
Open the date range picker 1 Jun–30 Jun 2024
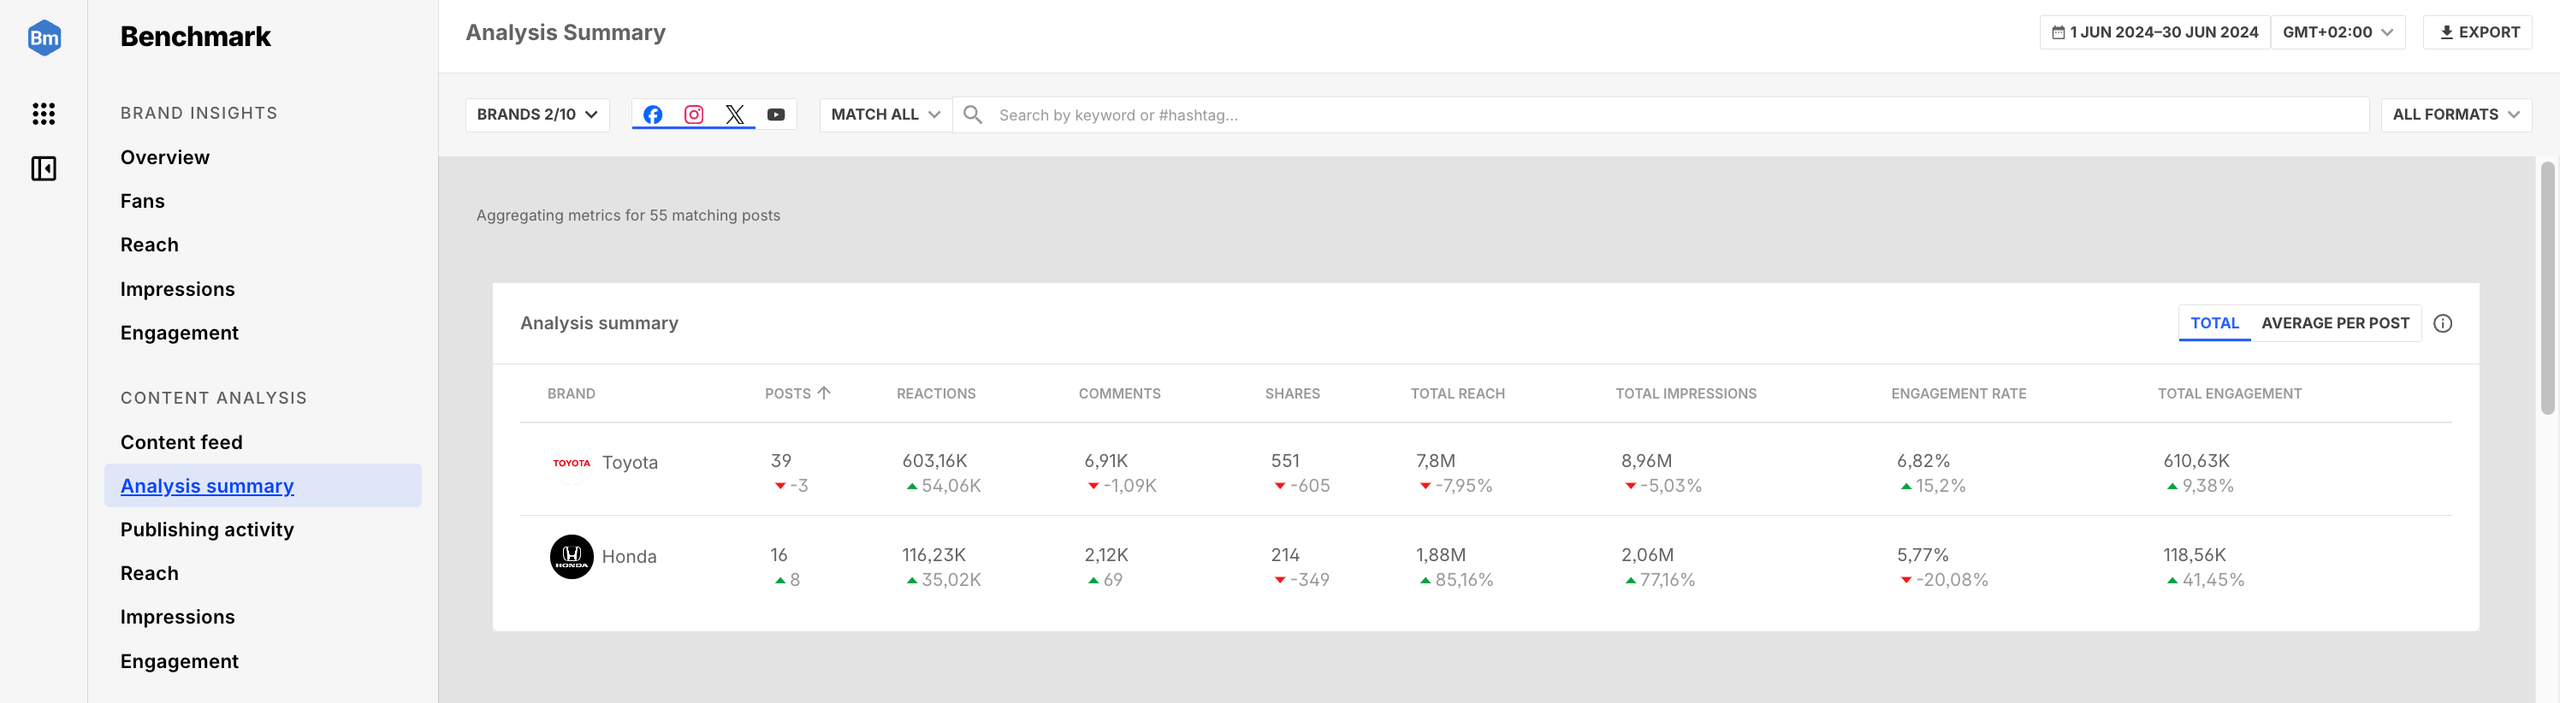point(2155,32)
